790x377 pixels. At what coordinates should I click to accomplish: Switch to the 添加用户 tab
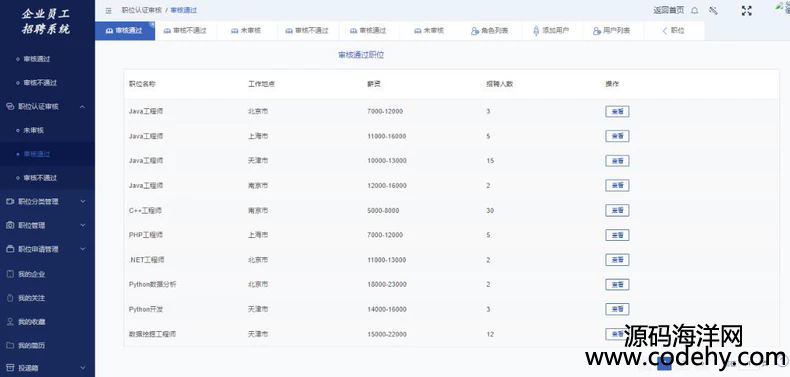pyautogui.click(x=551, y=31)
